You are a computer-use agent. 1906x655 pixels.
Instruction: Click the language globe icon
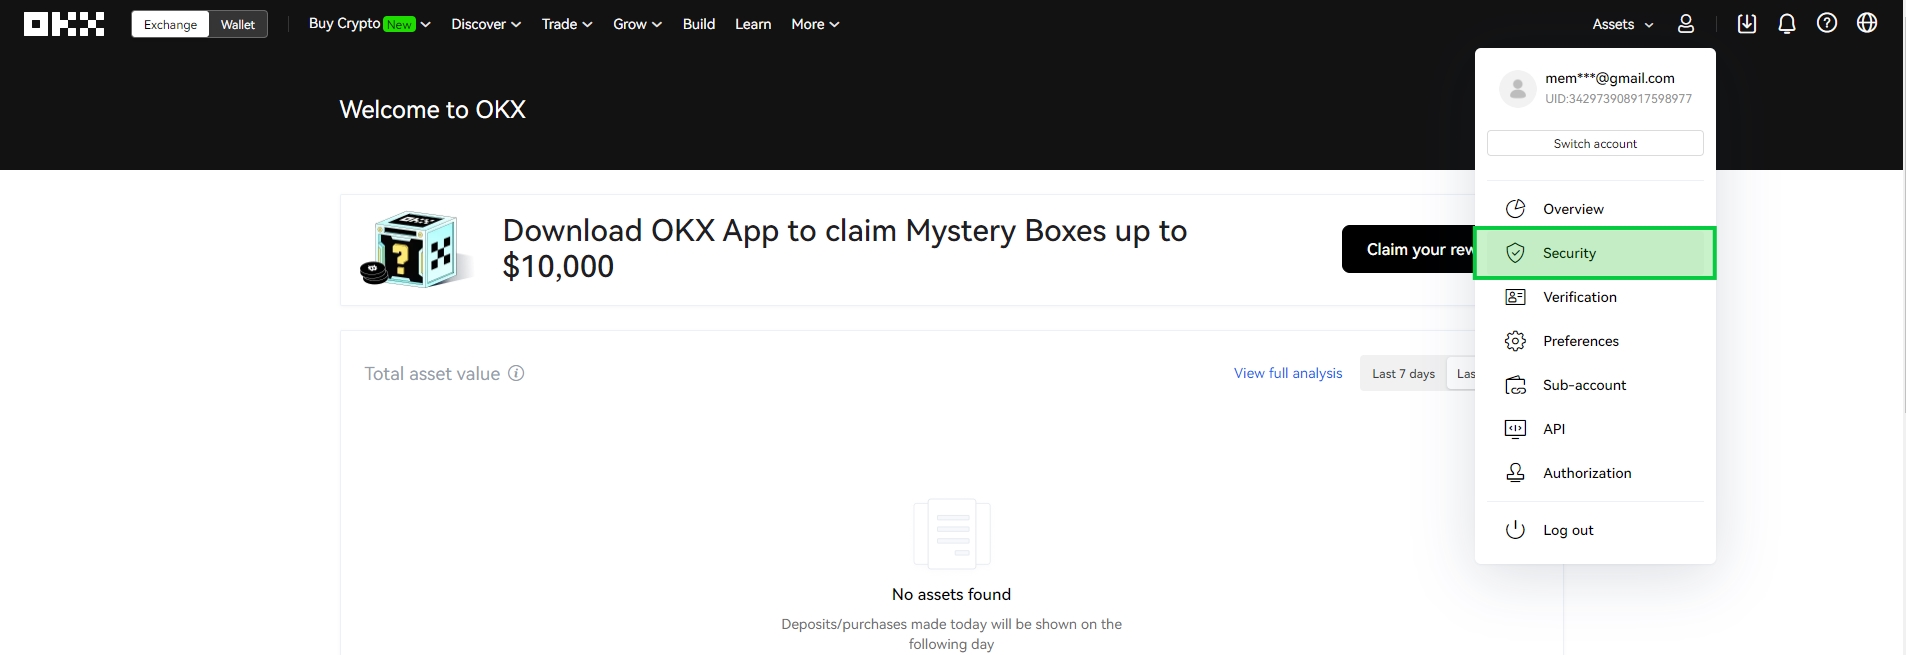1867,23
